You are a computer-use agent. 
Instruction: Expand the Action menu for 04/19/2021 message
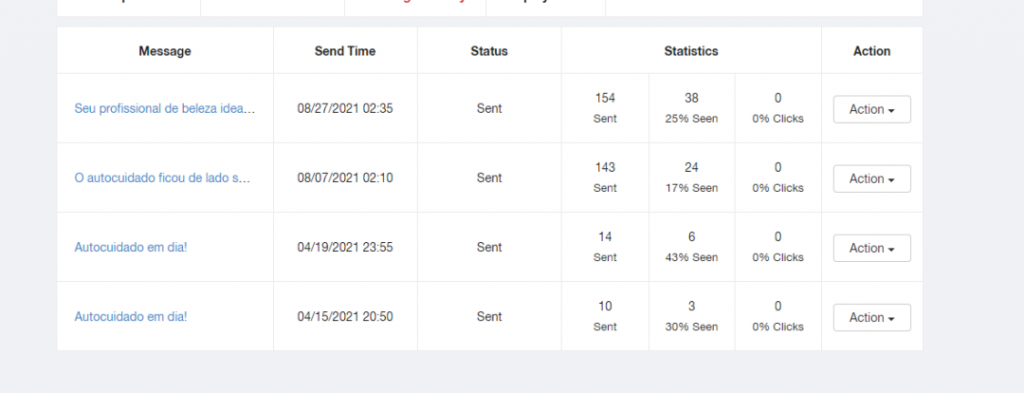(872, 248)
